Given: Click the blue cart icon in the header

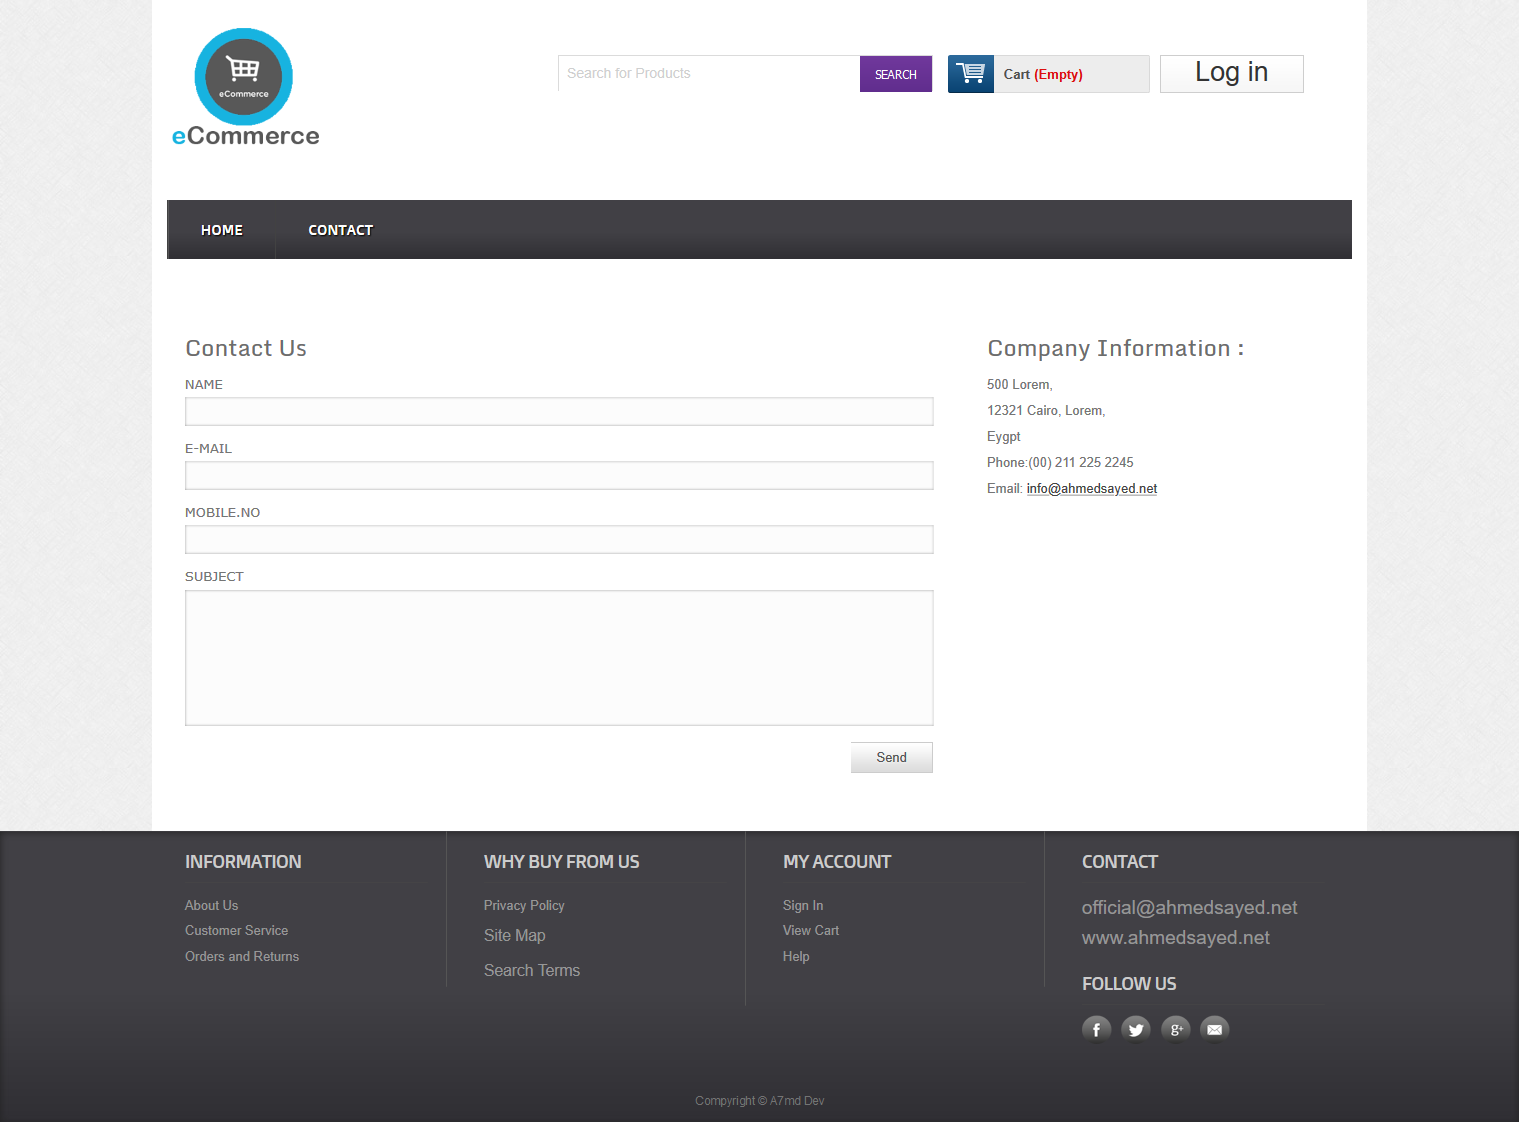Looking at the screenshot, I should coord(970,74).
